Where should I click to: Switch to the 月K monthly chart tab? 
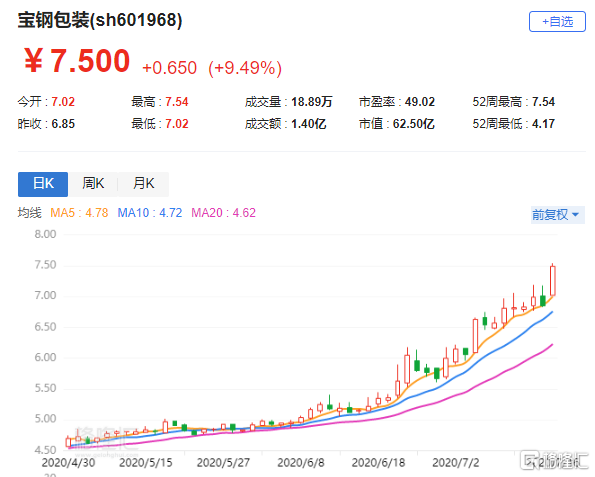[143, 184]
